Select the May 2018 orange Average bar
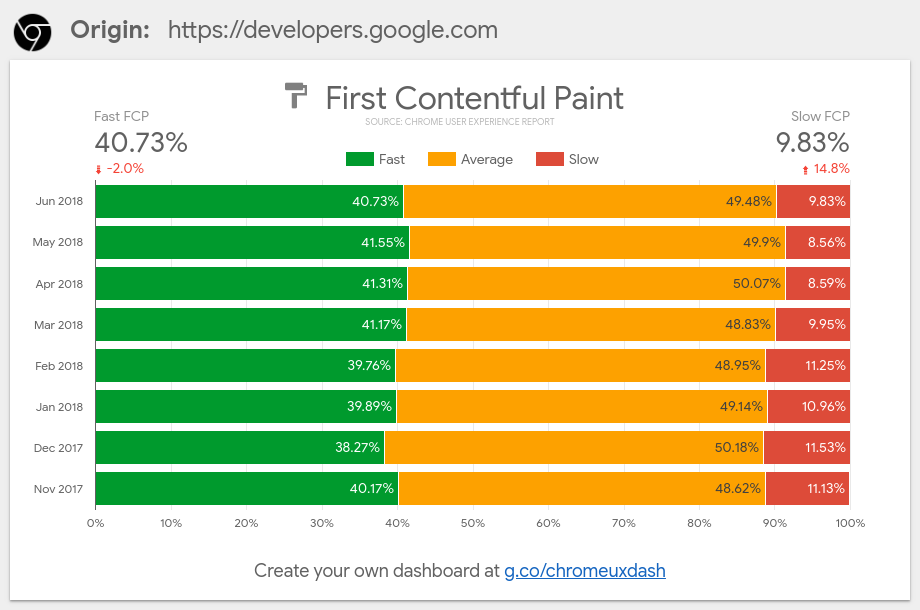 pos(597,242)
